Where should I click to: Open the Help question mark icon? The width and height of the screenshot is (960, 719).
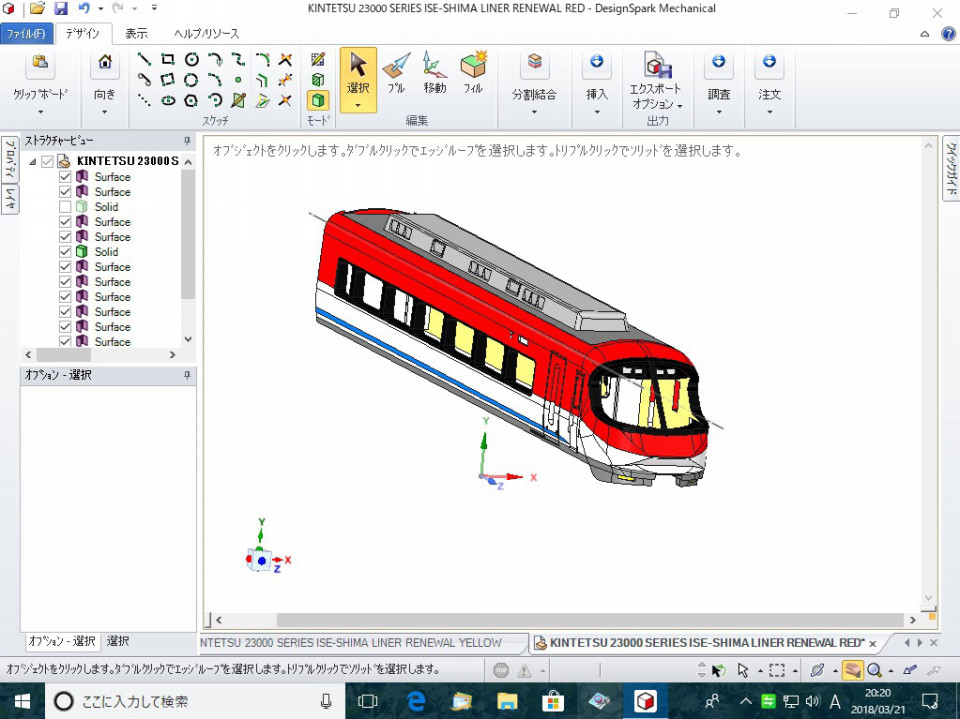click(948, 34)
